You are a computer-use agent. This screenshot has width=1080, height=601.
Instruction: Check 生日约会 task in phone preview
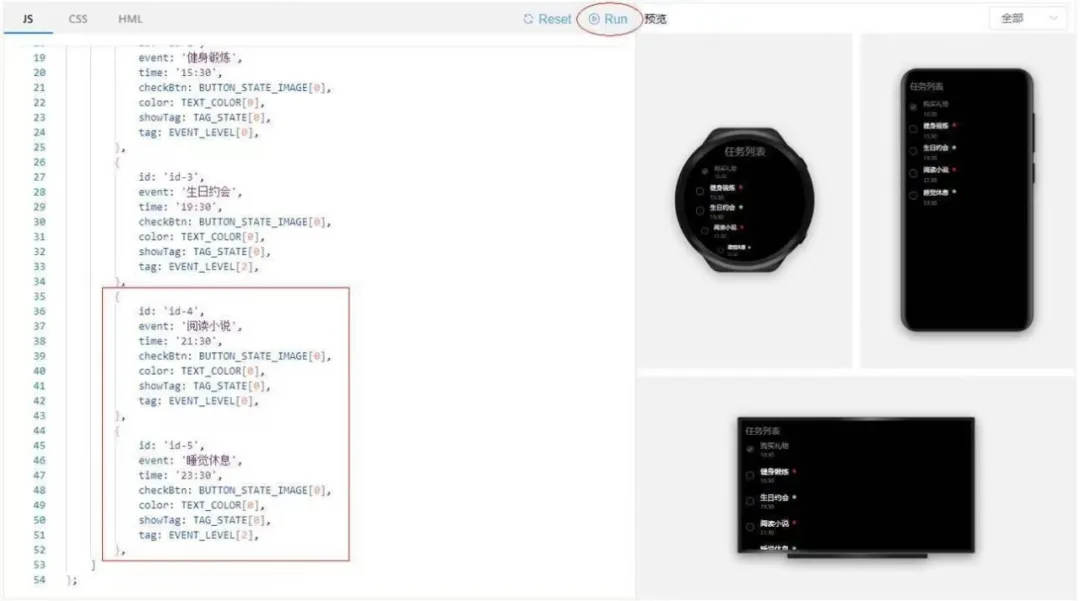pyautogui.click(x=913, y=151)
